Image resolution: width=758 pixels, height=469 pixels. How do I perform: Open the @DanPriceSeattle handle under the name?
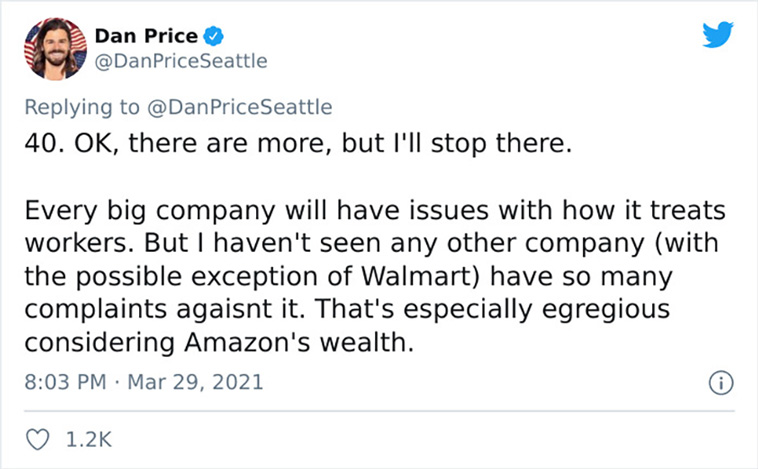pos(181,61)
